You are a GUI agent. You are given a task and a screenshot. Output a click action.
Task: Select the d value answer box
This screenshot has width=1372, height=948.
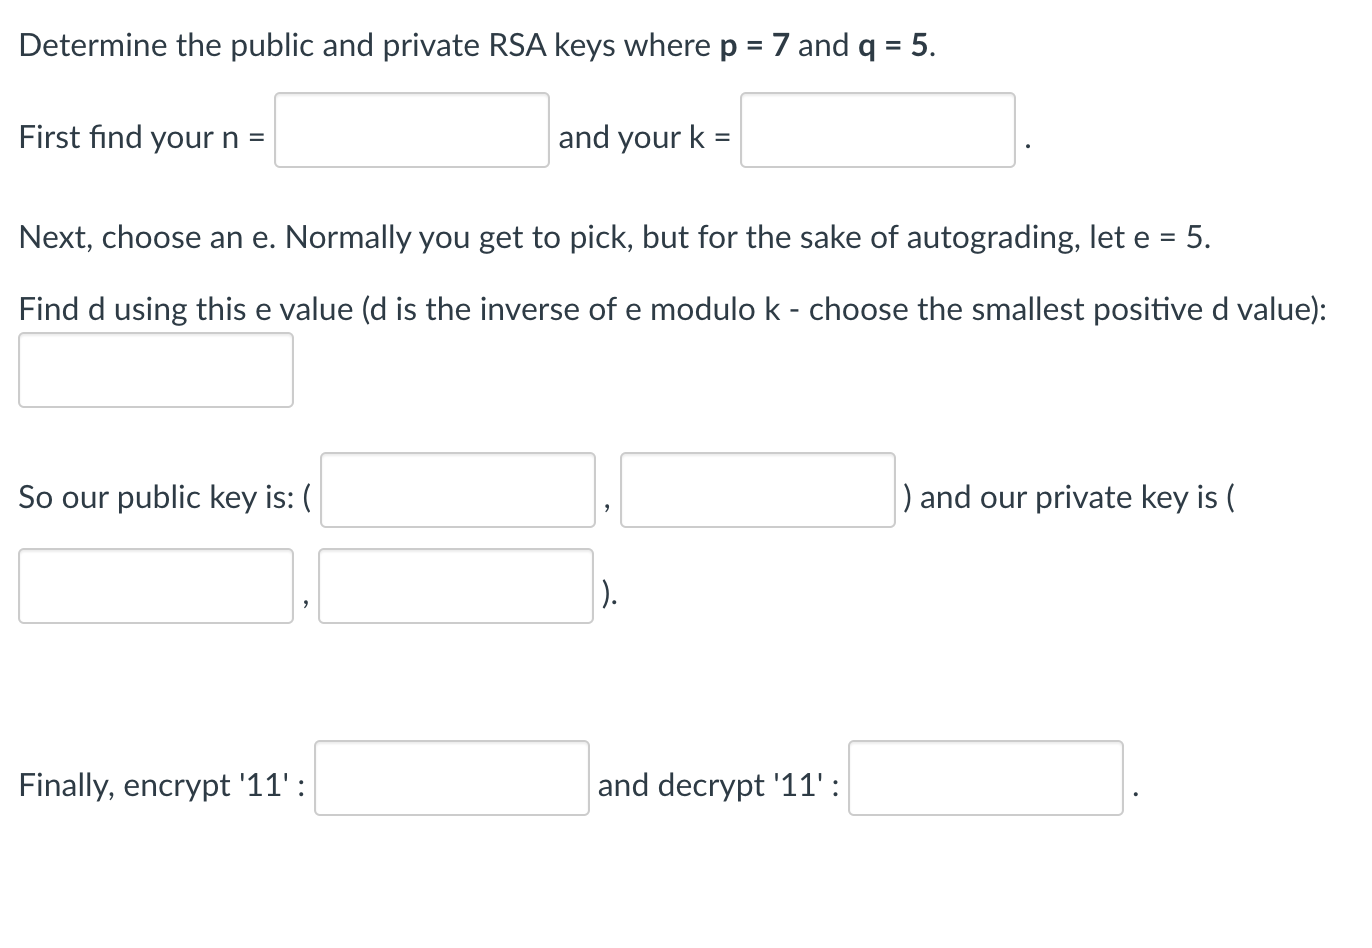(x=155, y=369)
